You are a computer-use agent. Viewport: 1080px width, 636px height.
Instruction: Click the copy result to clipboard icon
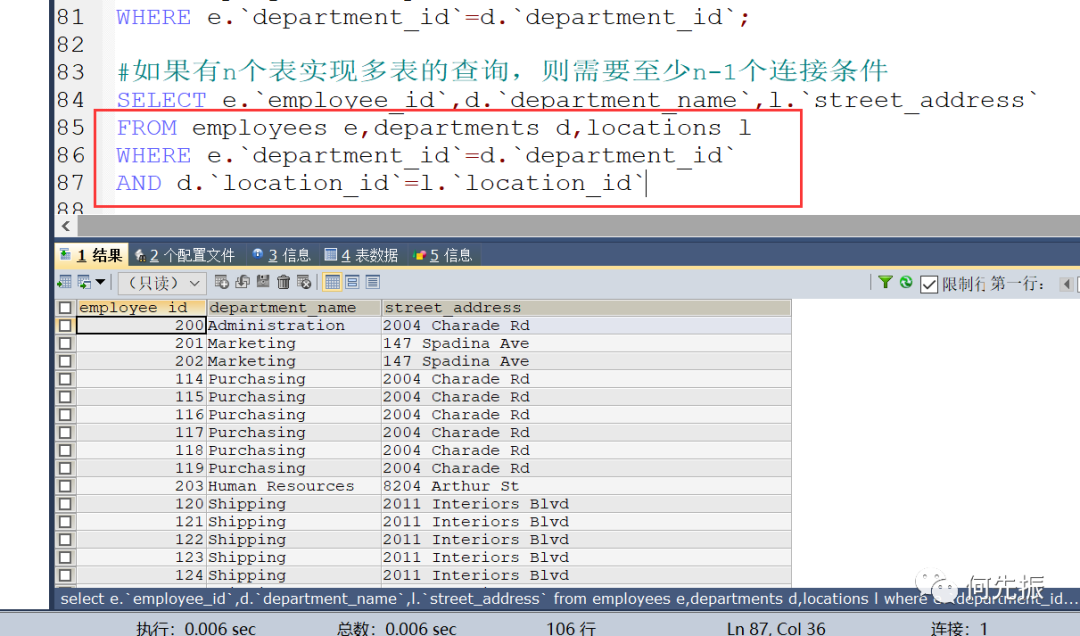tap(84, 282)
